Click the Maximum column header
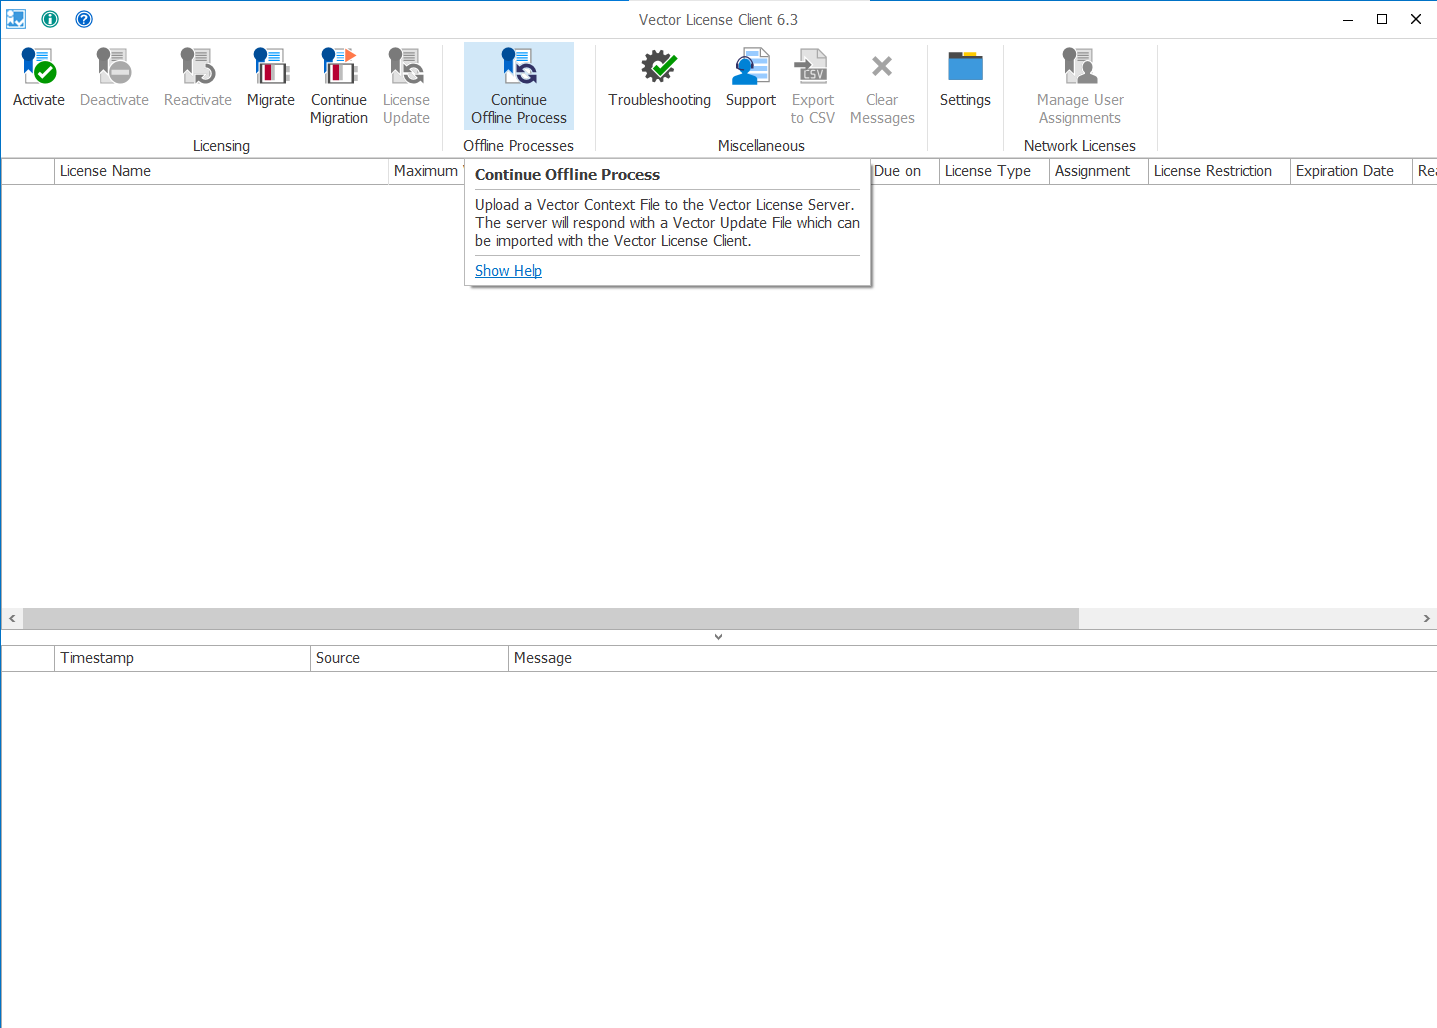Viewport: 1437px width, 1028px height. [426, 171]
